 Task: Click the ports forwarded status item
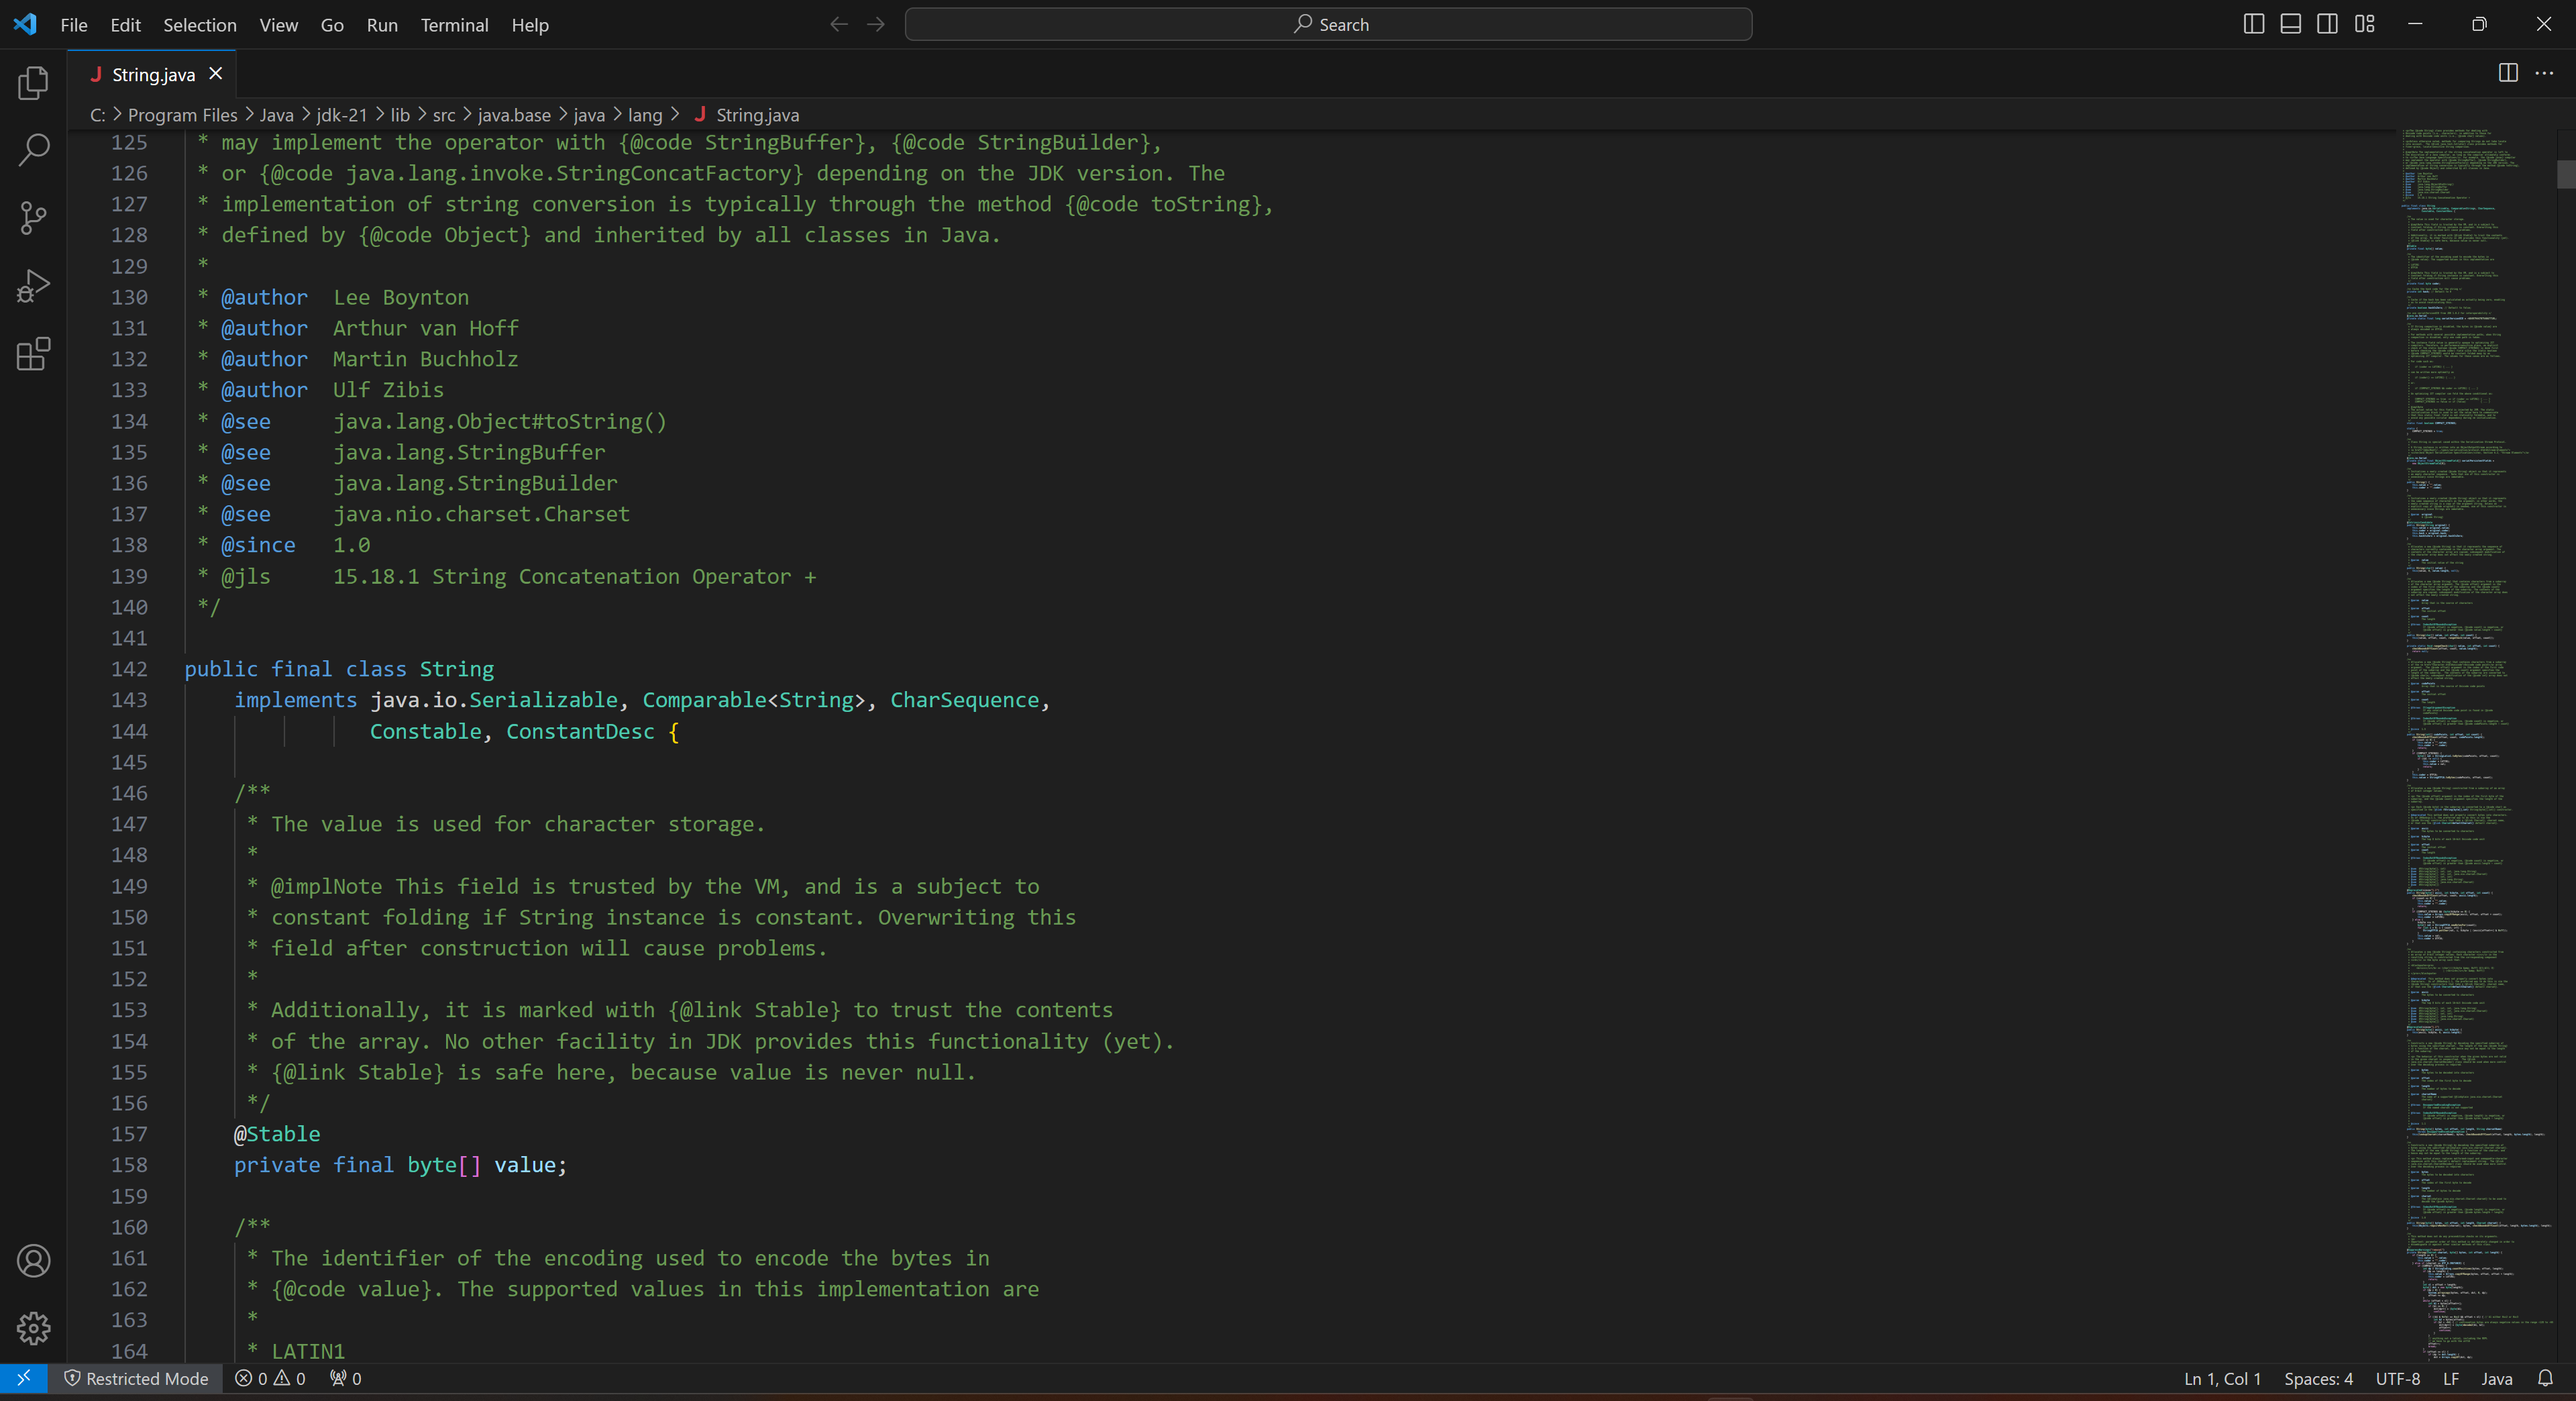[x=346, y=1378]
